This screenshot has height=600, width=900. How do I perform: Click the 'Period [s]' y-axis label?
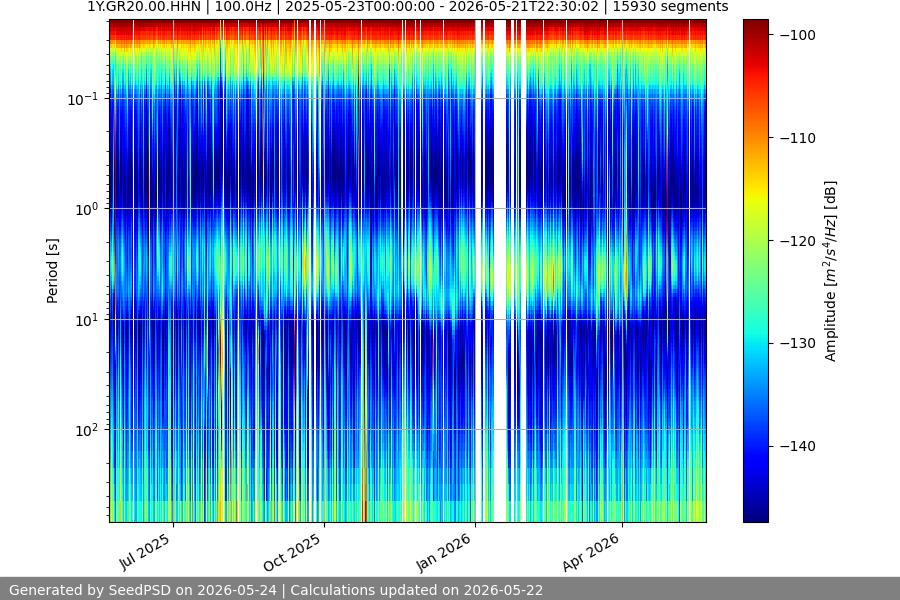(52, 271)
